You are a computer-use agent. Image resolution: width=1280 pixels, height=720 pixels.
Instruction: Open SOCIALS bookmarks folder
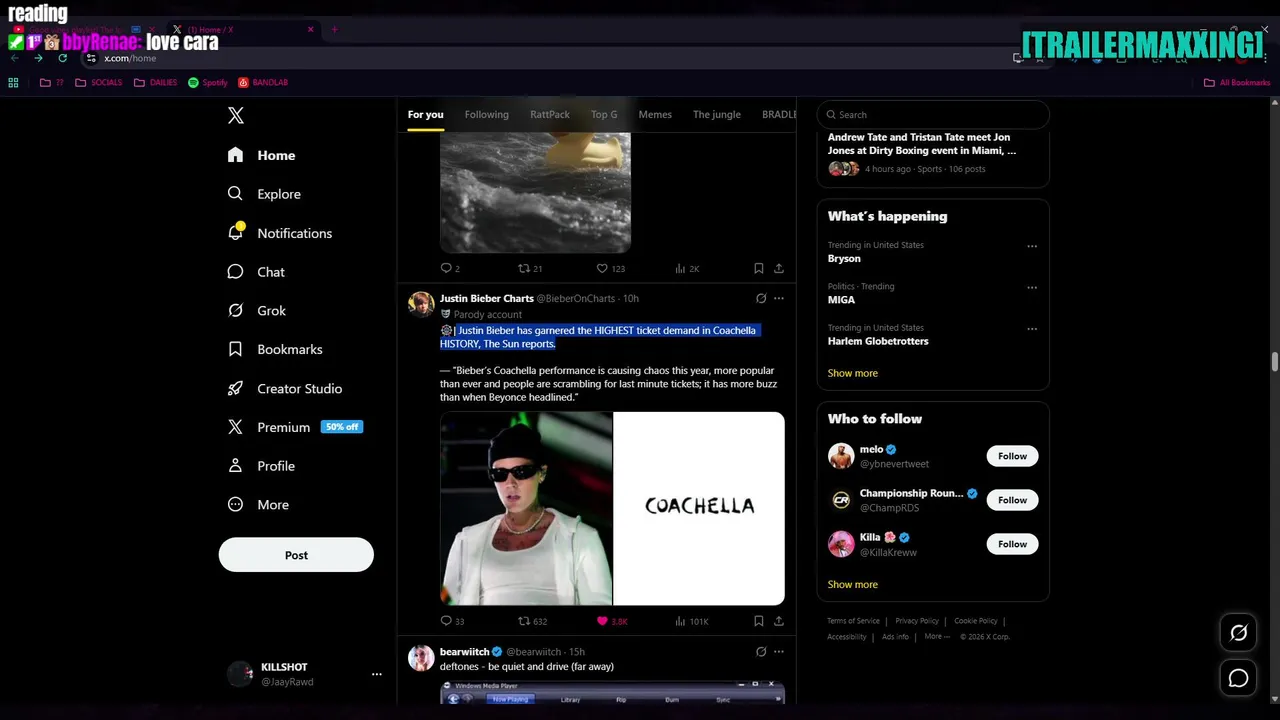pos(99,83)
